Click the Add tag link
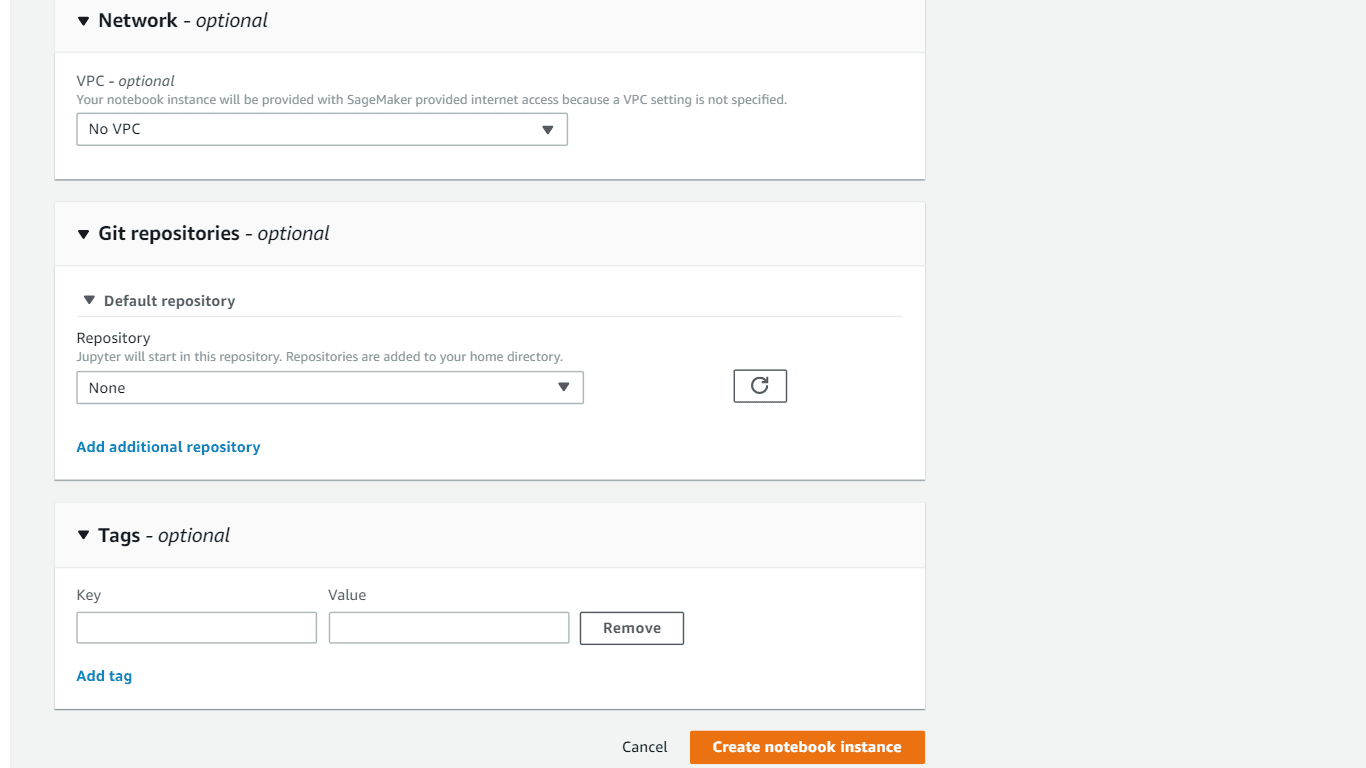 [104, 675]
